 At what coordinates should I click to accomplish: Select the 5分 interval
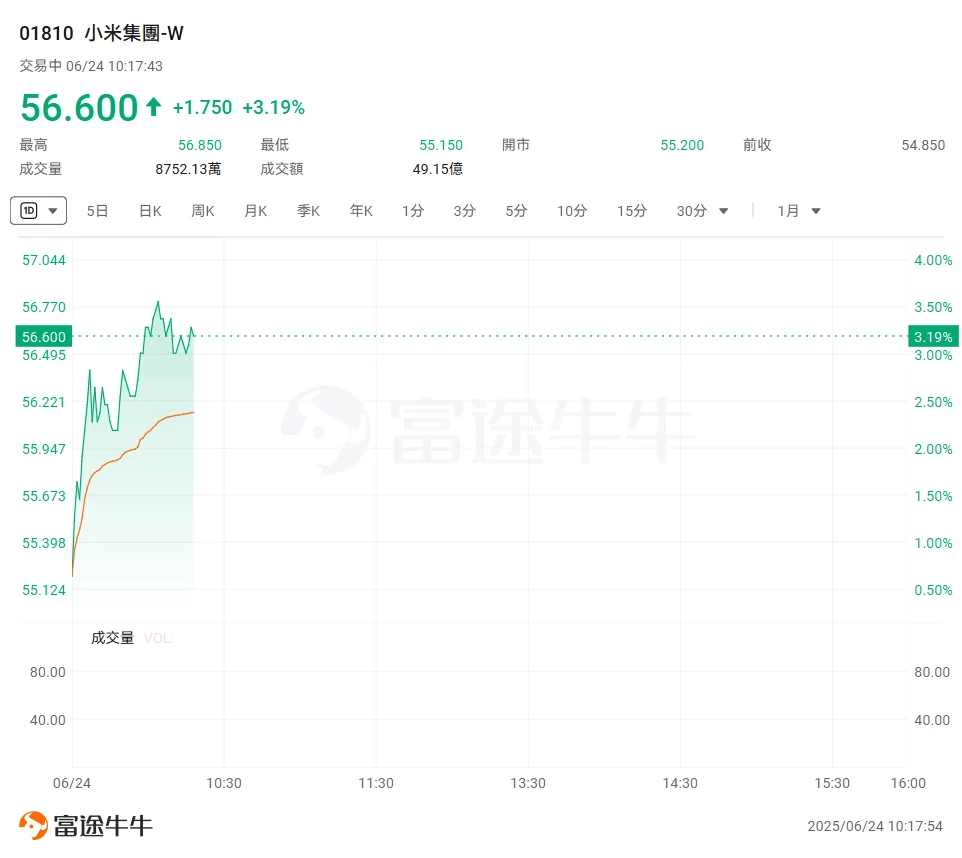coord(516,211)
